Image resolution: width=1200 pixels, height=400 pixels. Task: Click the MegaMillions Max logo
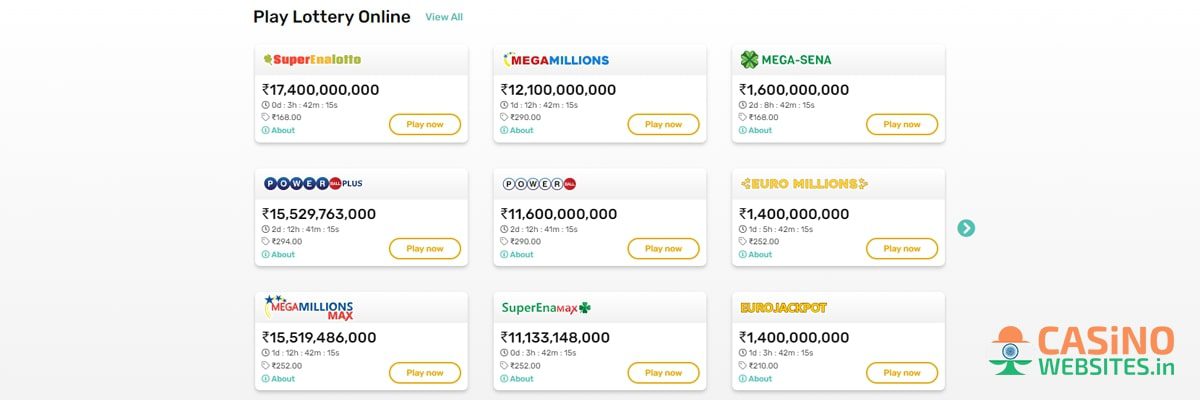(x=308, y=307)
